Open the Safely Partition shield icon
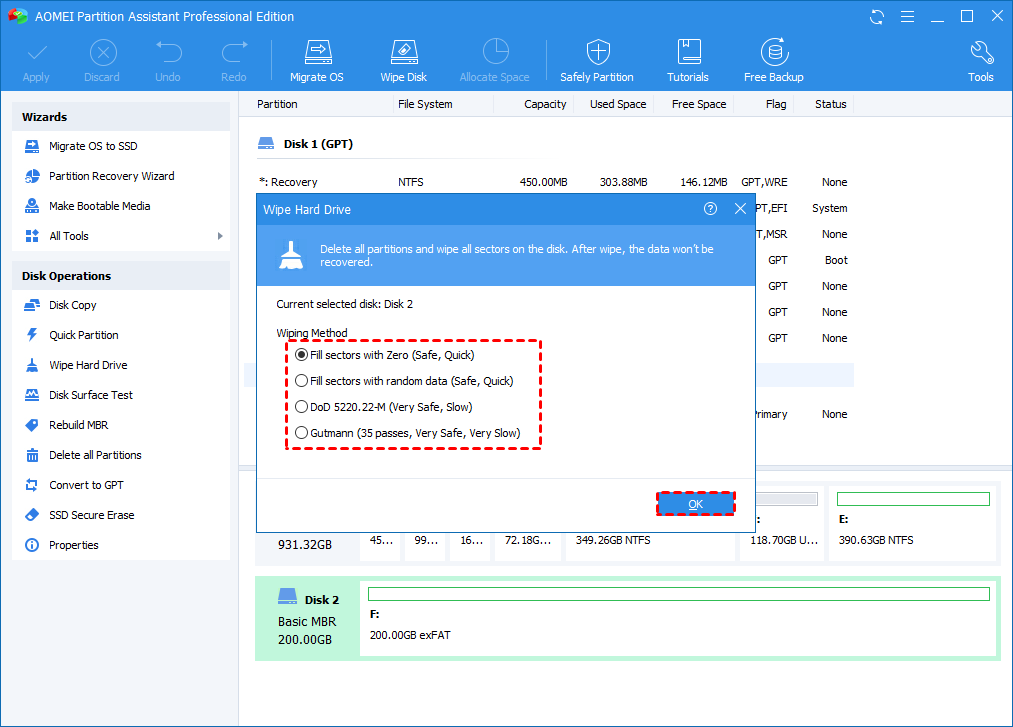 click(x=598, y=52)
